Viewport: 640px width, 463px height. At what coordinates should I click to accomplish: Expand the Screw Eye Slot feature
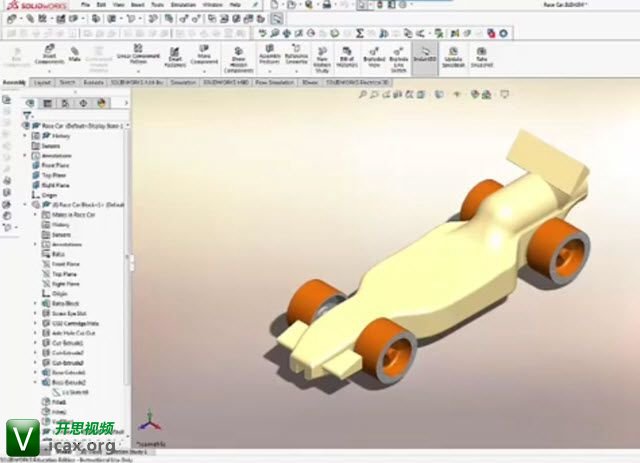[x=35, y=313]
